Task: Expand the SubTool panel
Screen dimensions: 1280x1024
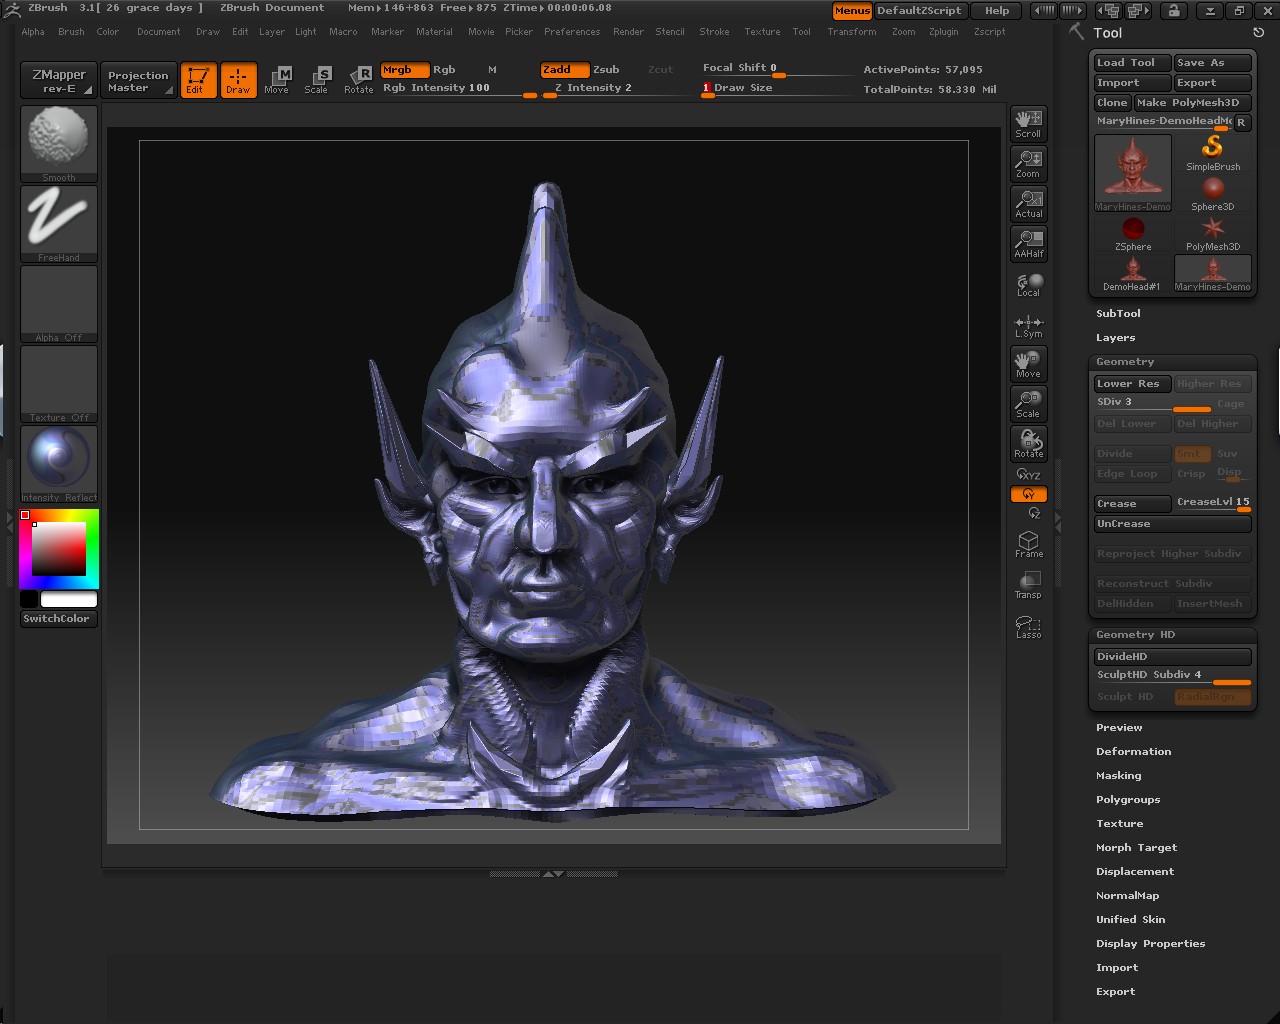Action: (1118, 313)
